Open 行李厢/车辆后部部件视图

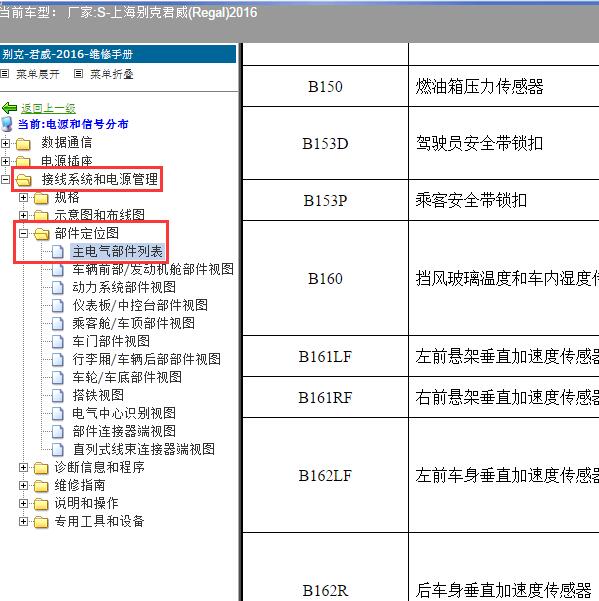[x=146, y=359]
